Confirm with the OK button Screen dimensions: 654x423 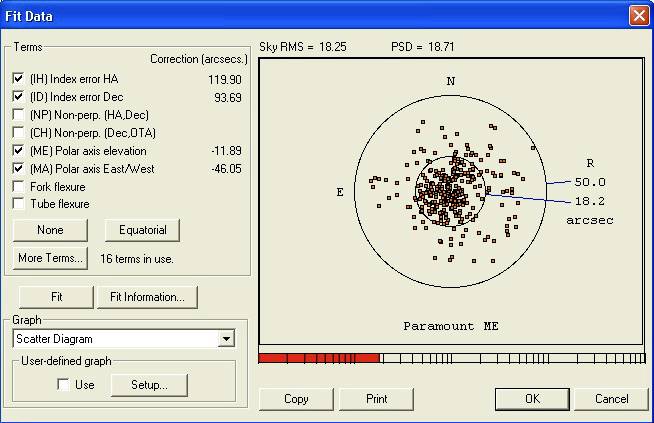[532, 398]
